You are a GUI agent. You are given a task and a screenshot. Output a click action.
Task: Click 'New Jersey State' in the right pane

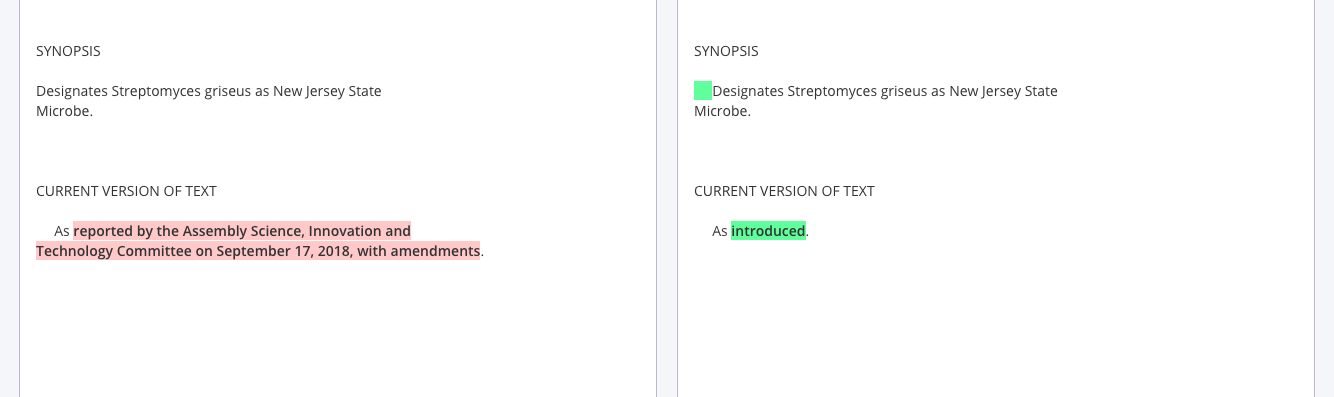tap(1003, 91)
